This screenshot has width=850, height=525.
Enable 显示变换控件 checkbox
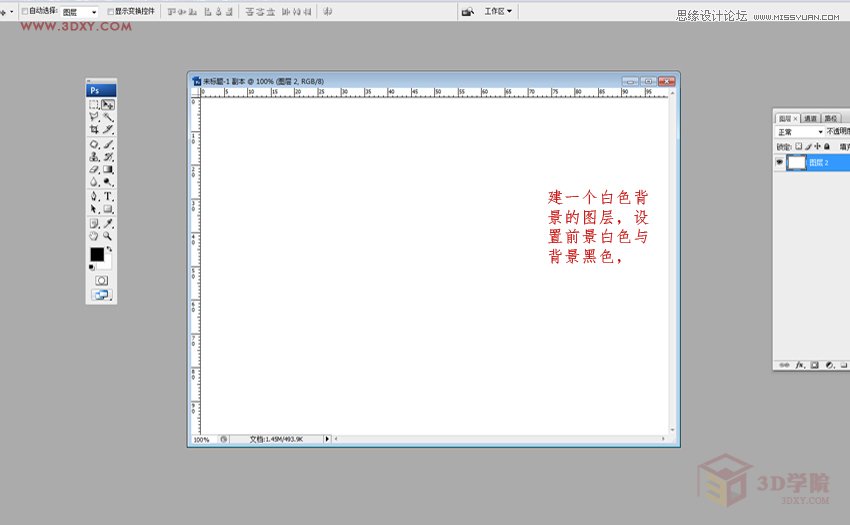[111, 11]
